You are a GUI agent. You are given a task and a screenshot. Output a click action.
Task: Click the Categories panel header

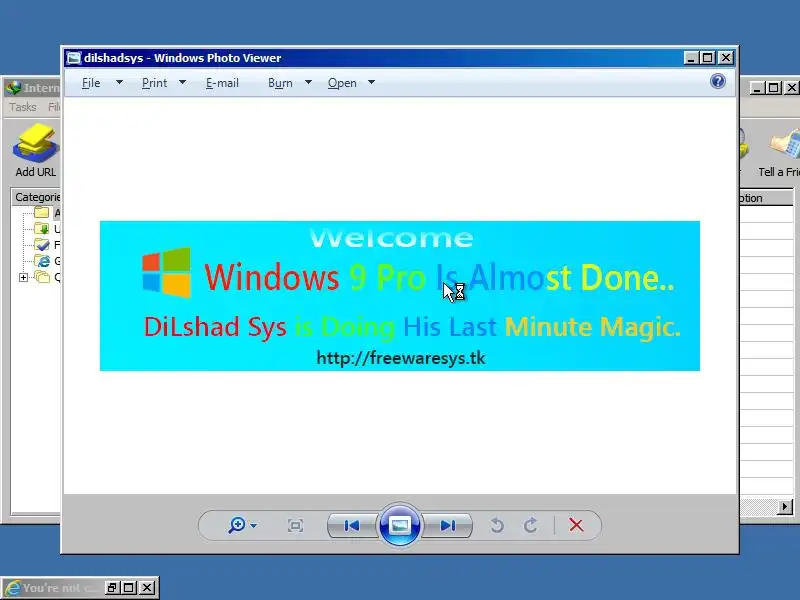(36, 197)
